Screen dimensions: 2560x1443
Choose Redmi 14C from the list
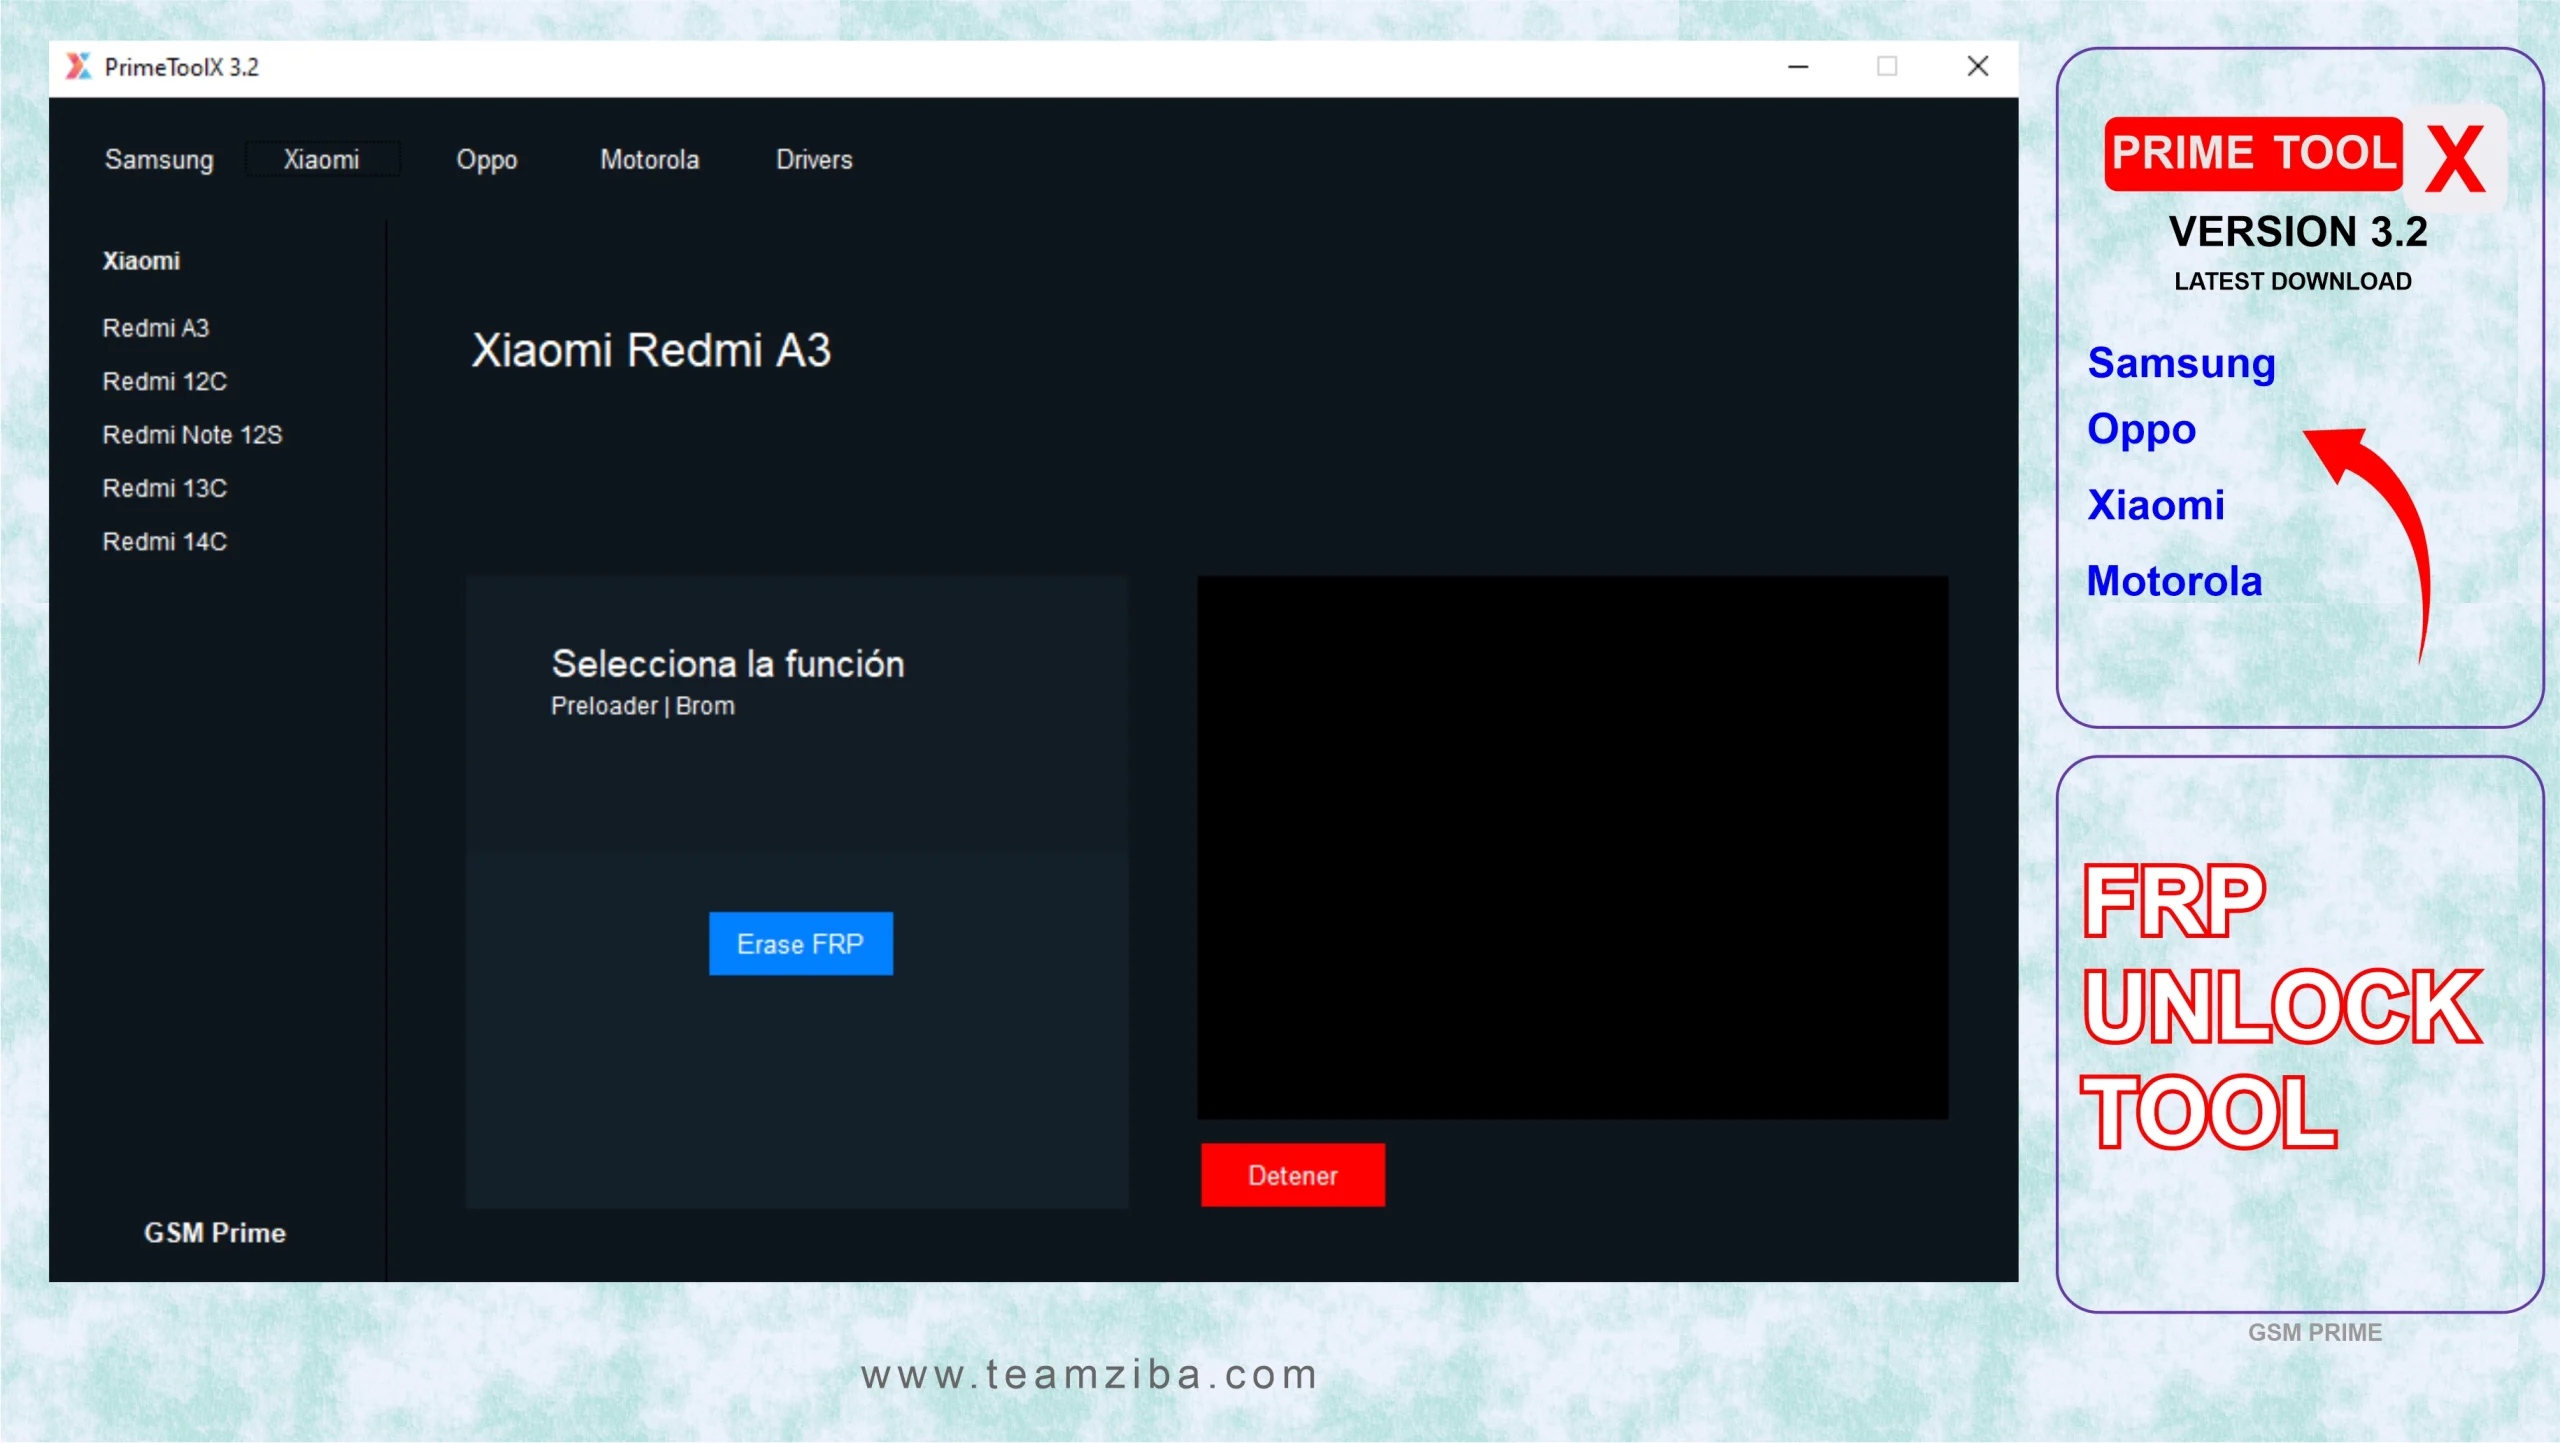tap(165, 541)
